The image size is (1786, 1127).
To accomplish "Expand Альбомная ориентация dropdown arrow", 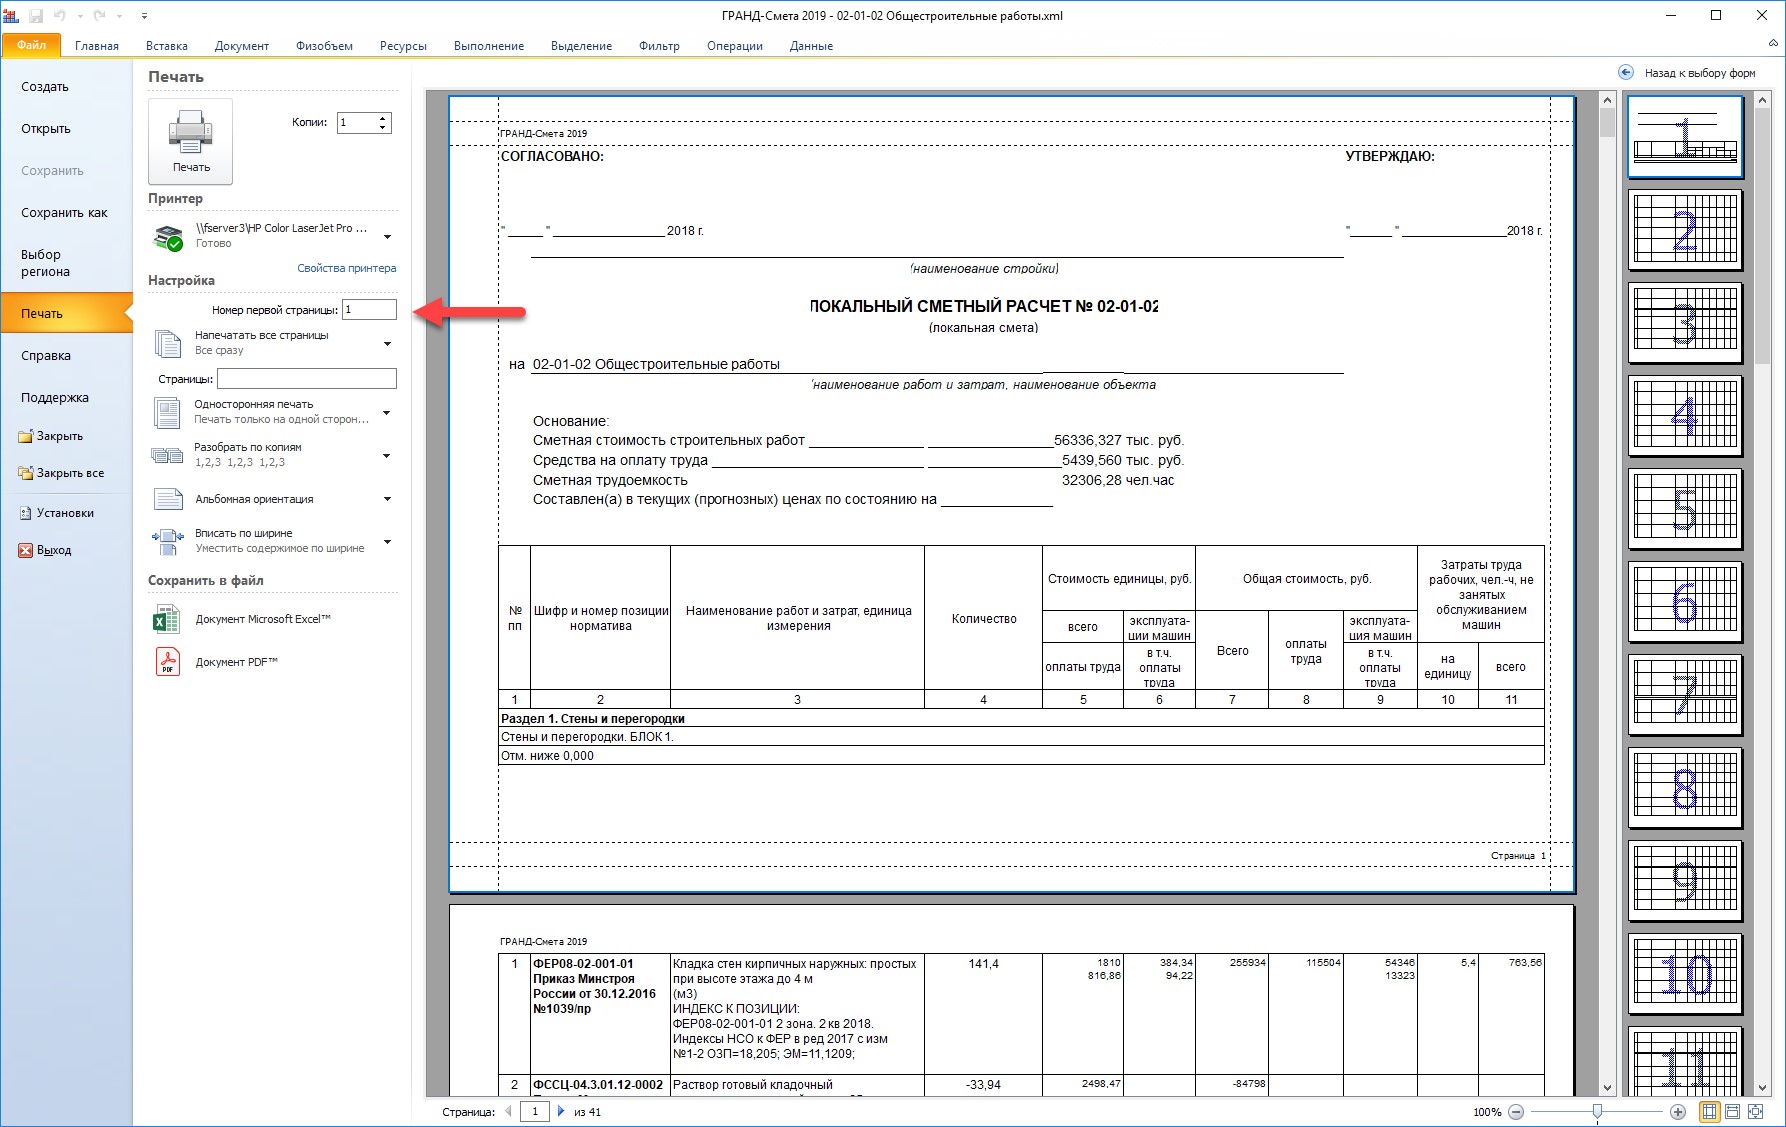I will pos(387,499).
